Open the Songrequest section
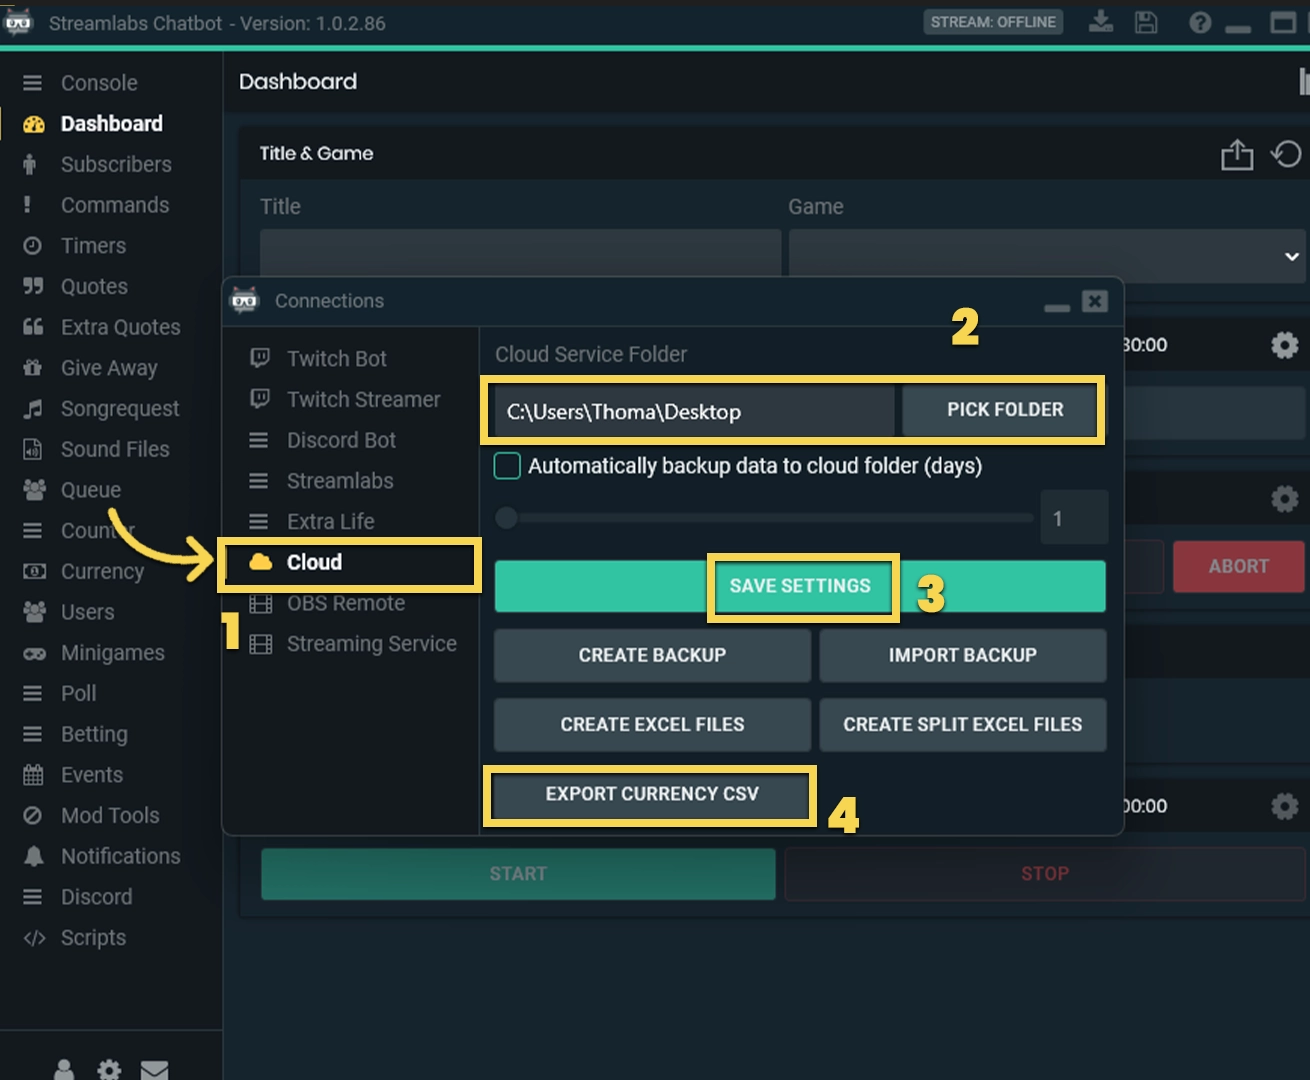The width and height of the screenshot is (1310, 1080). pos(120,409)
